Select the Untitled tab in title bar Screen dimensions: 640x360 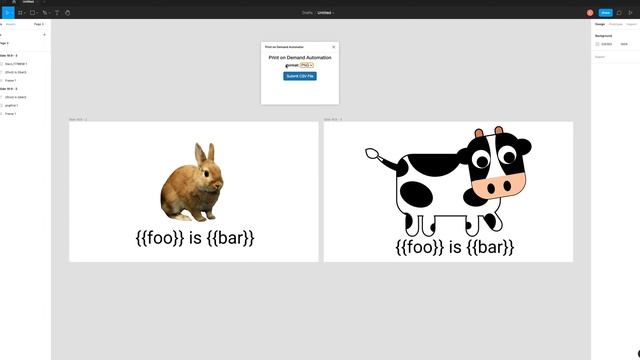pyautogui.click(x=28, y=2)
